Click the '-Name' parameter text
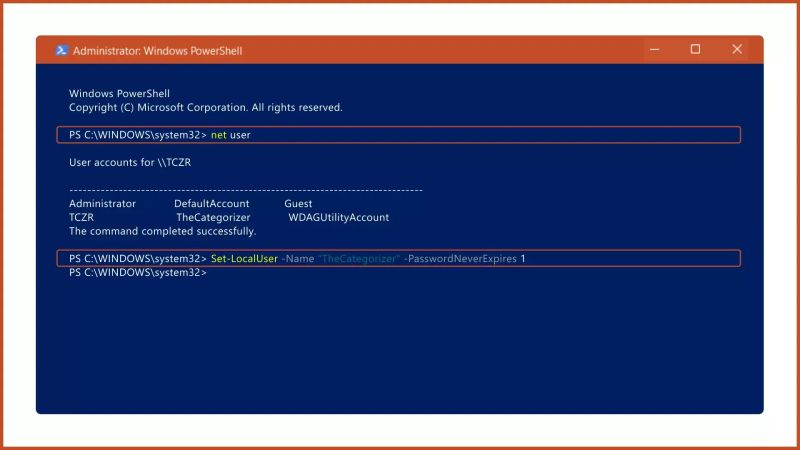 tap(298, 259)
